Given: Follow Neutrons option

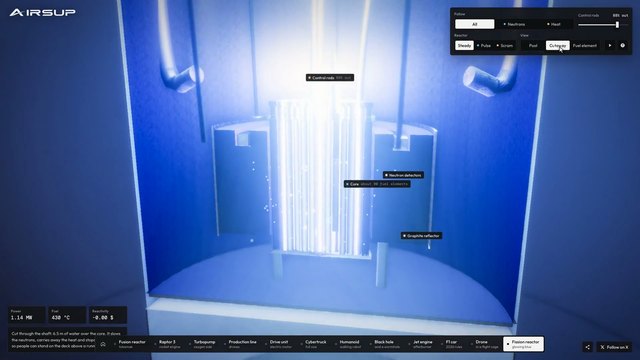Looking at the screenshot, I should pos(514,24).
